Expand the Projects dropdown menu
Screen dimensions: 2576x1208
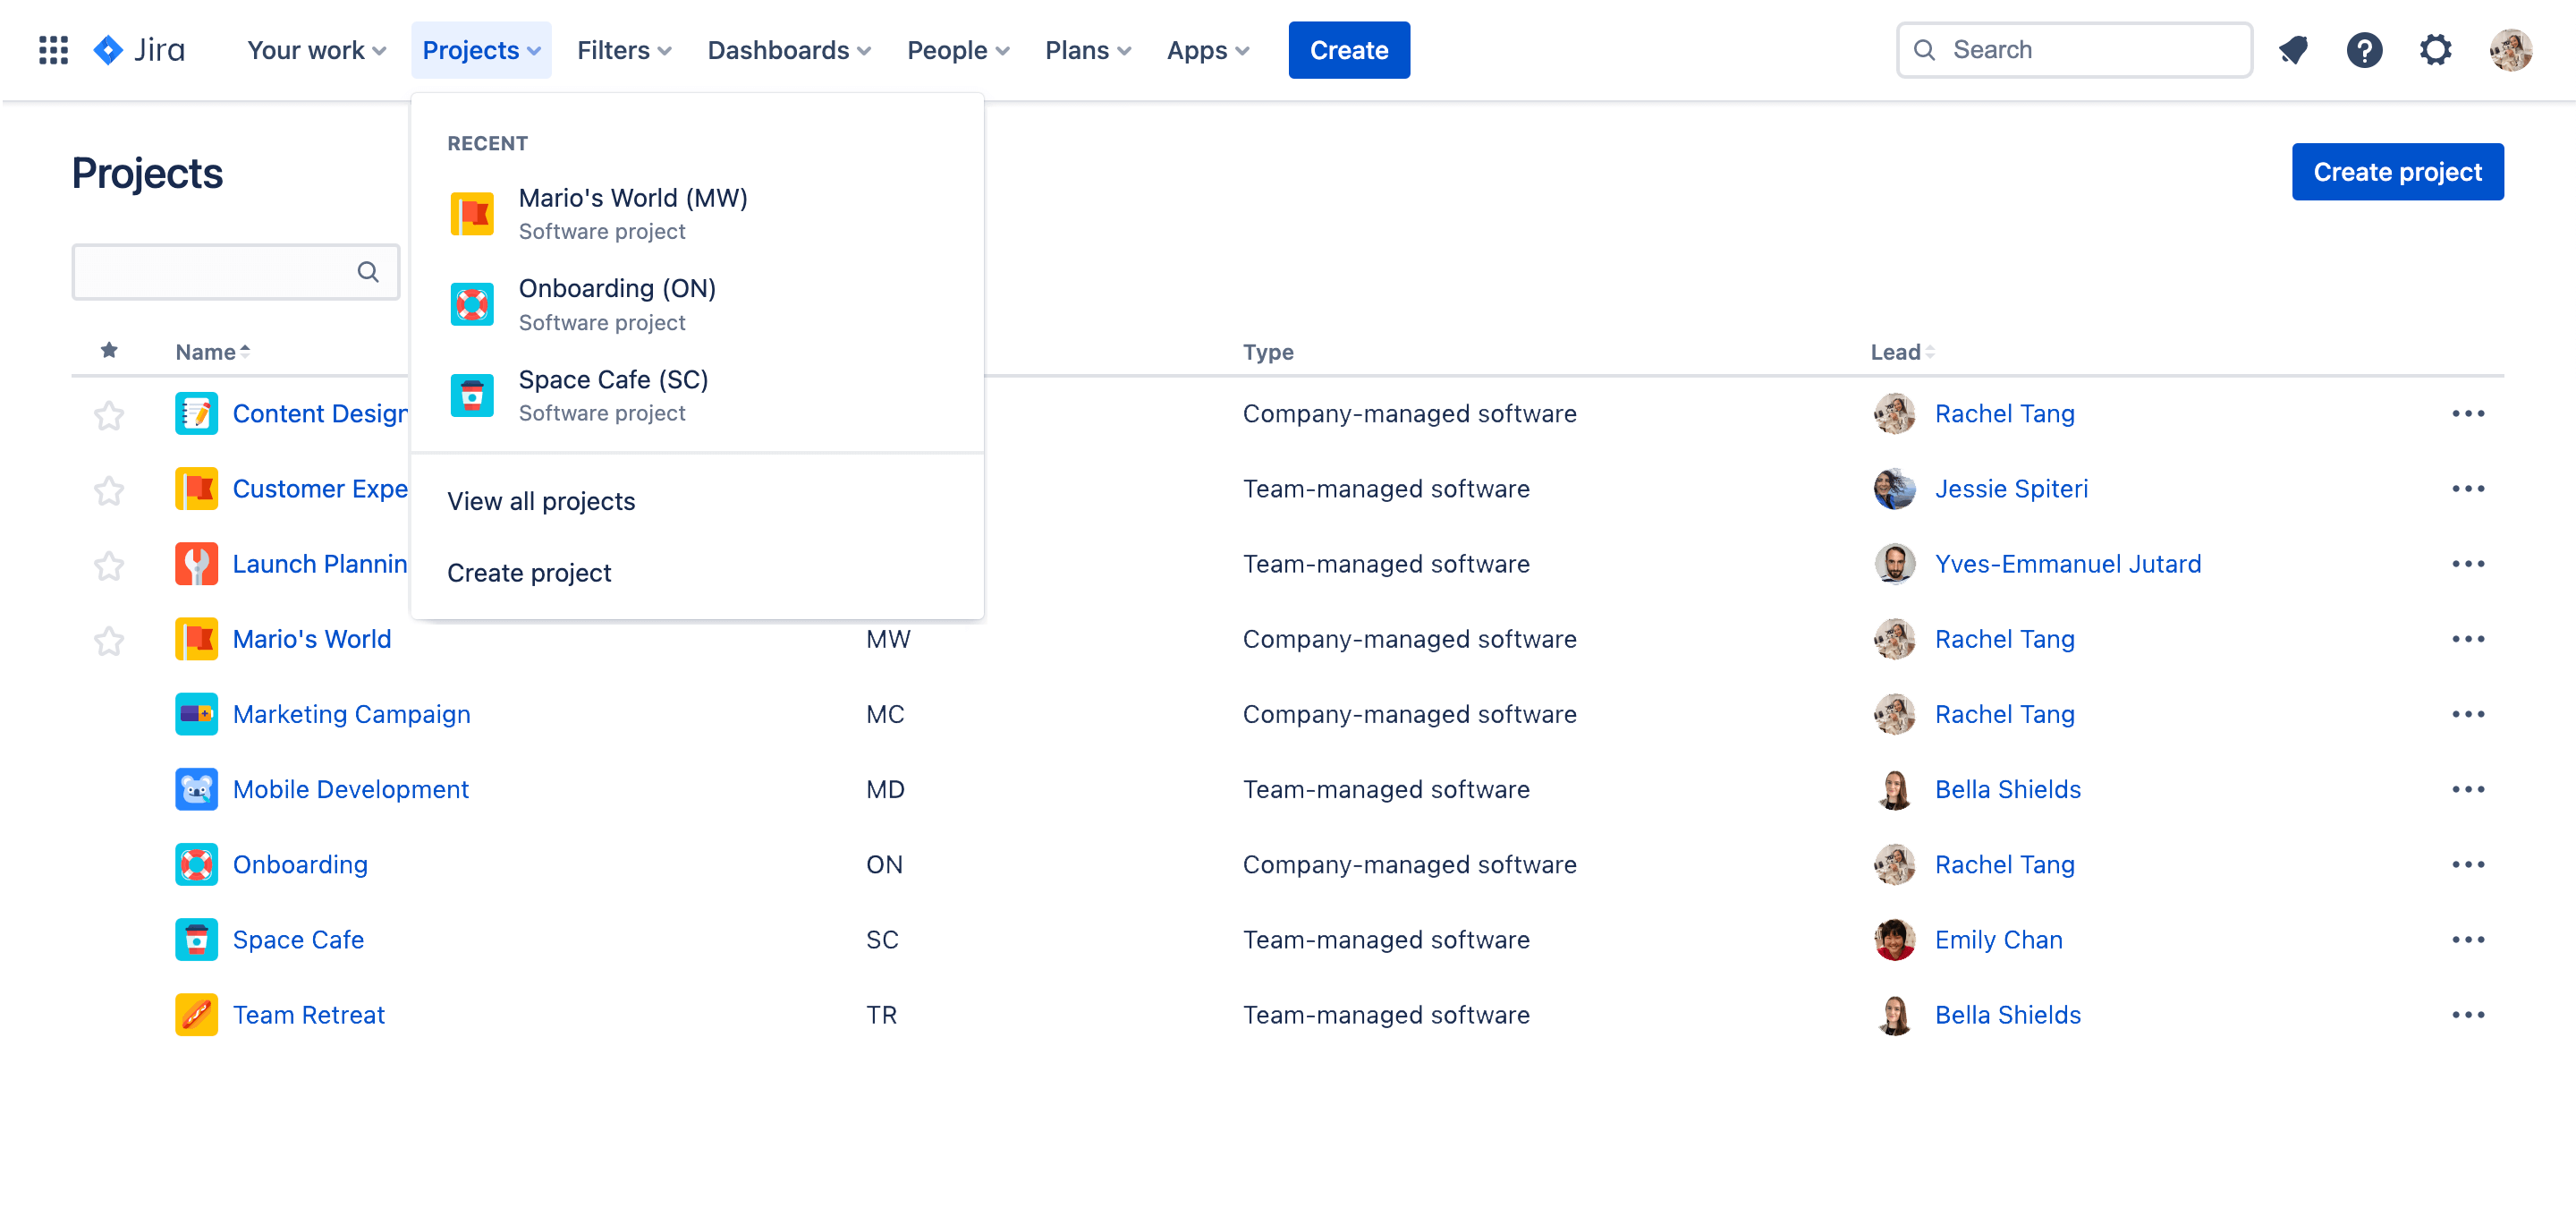point(479,49)
